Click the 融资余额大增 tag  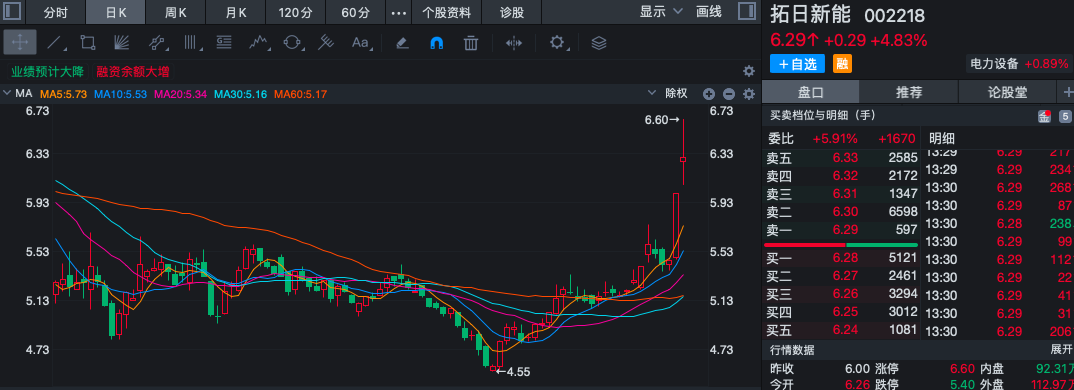coord(133,71)
